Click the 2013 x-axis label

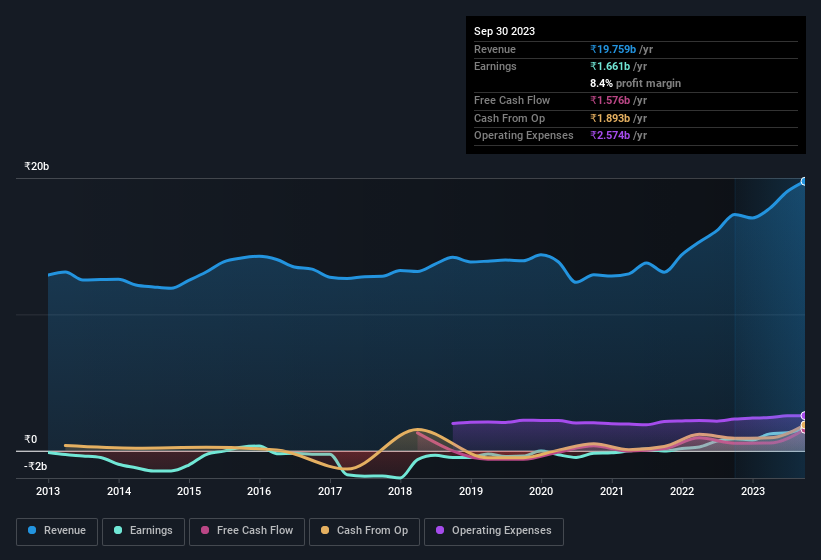pos(48,491)
